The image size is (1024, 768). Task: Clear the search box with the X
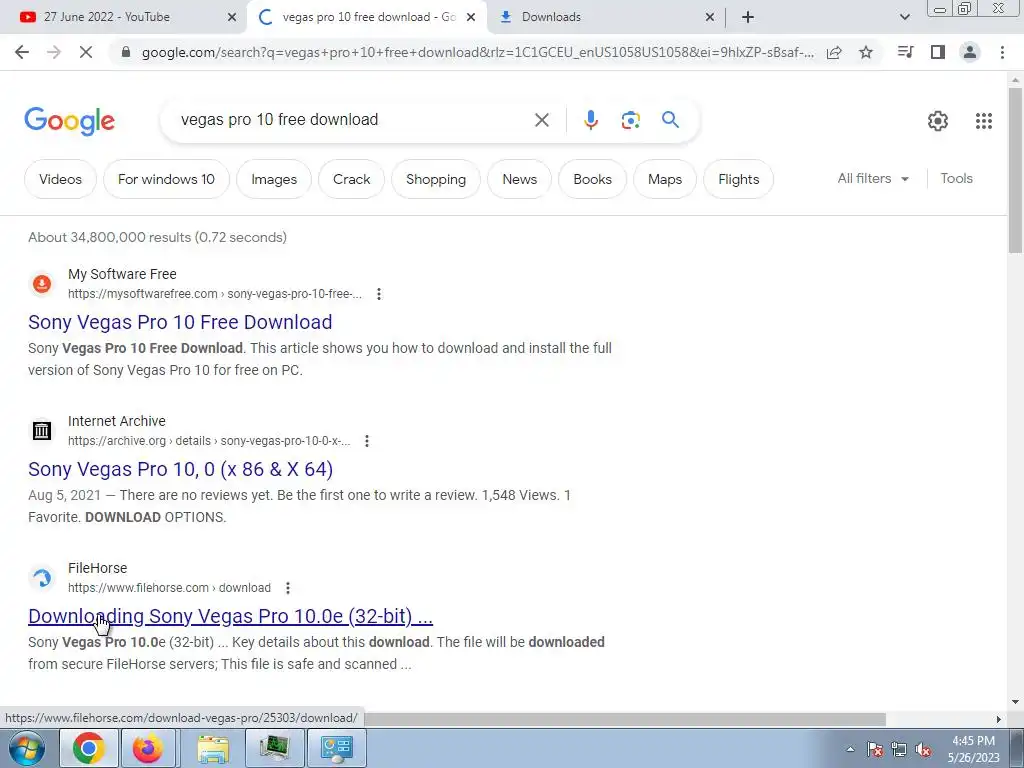(x=542, y=120)
